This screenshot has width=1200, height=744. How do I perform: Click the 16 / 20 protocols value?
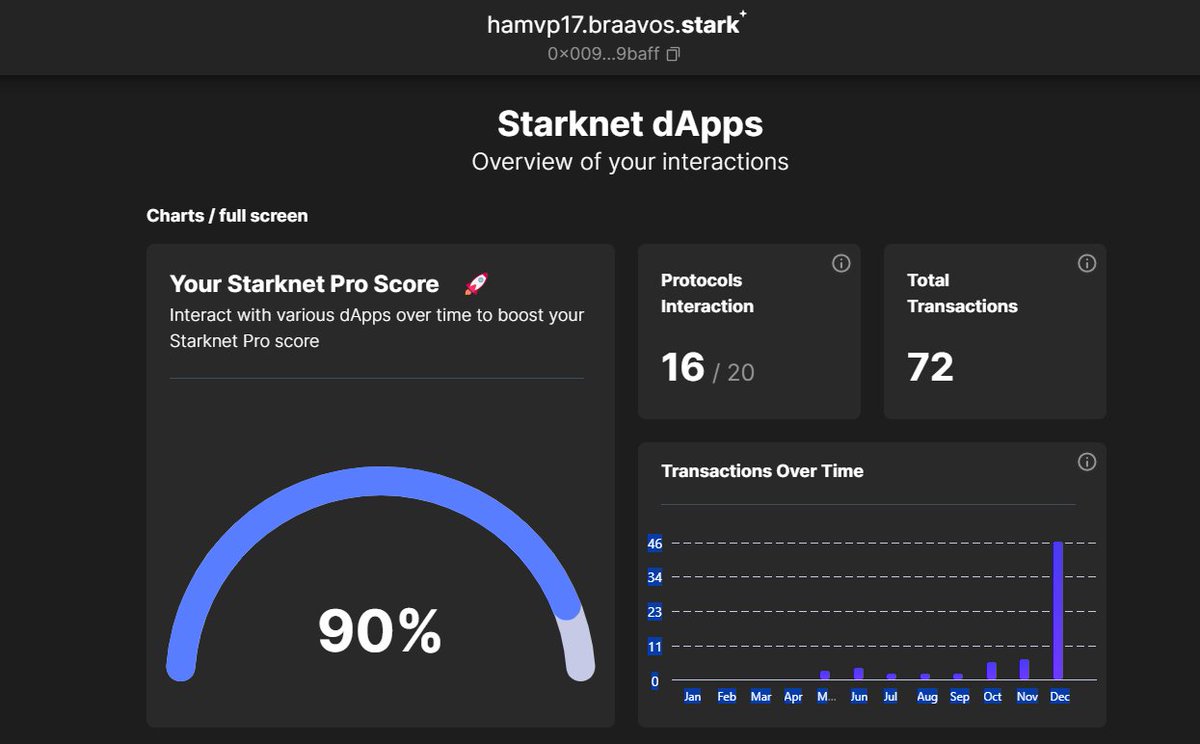708,368
